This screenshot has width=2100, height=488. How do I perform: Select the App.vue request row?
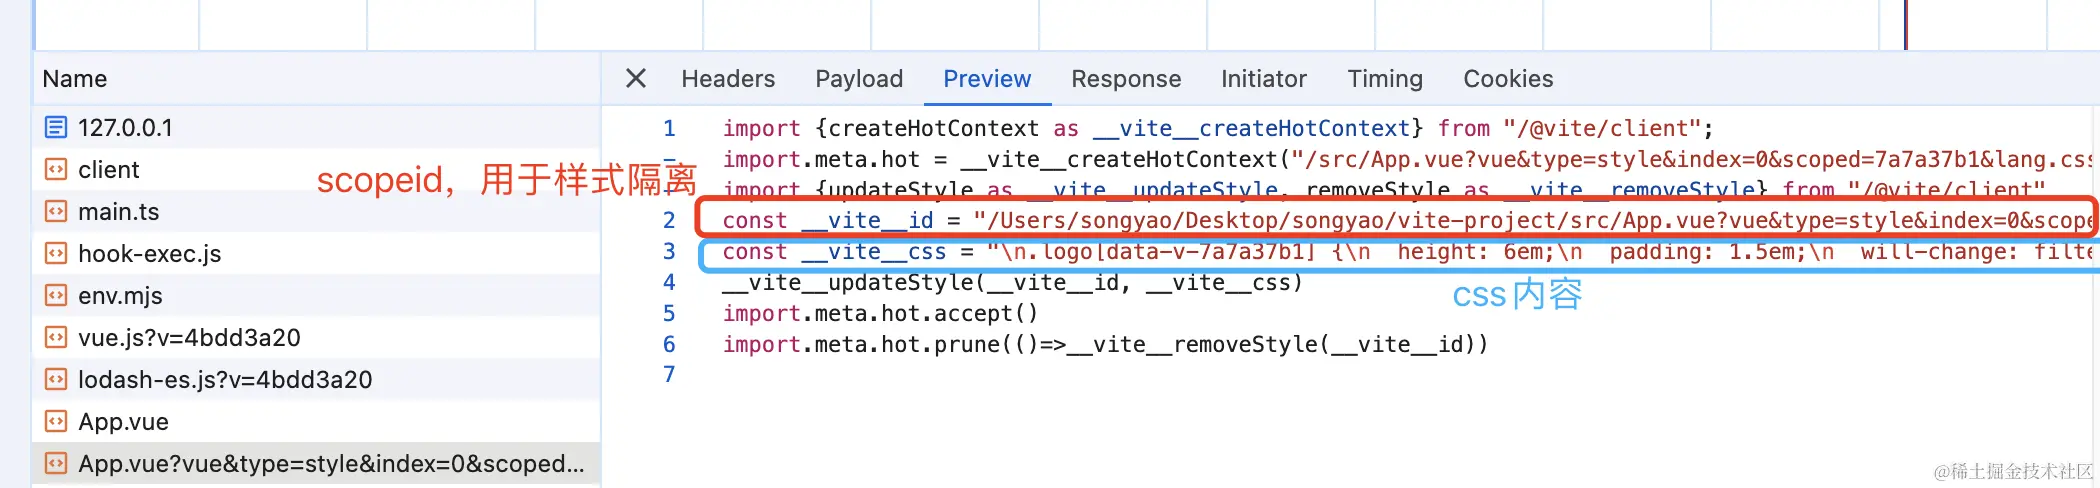pyautogui.click(x=316, y=422)
